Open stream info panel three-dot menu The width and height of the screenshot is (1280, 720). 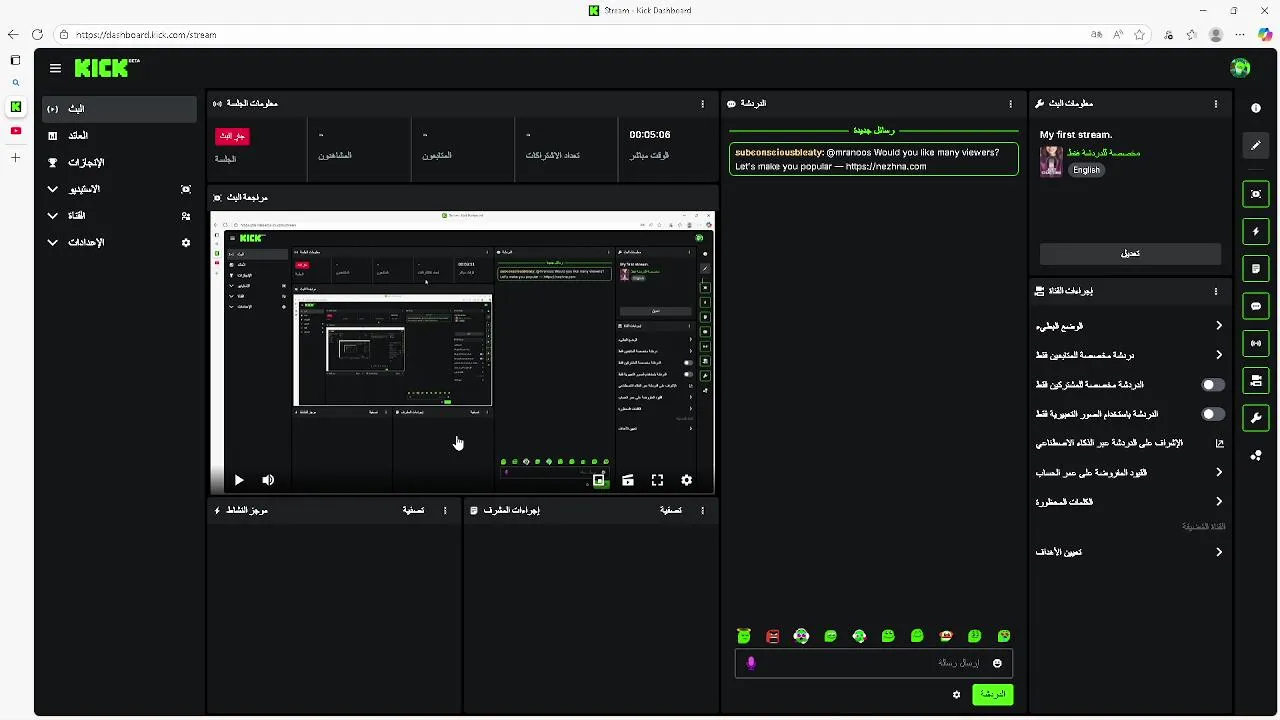point(1216,103)
